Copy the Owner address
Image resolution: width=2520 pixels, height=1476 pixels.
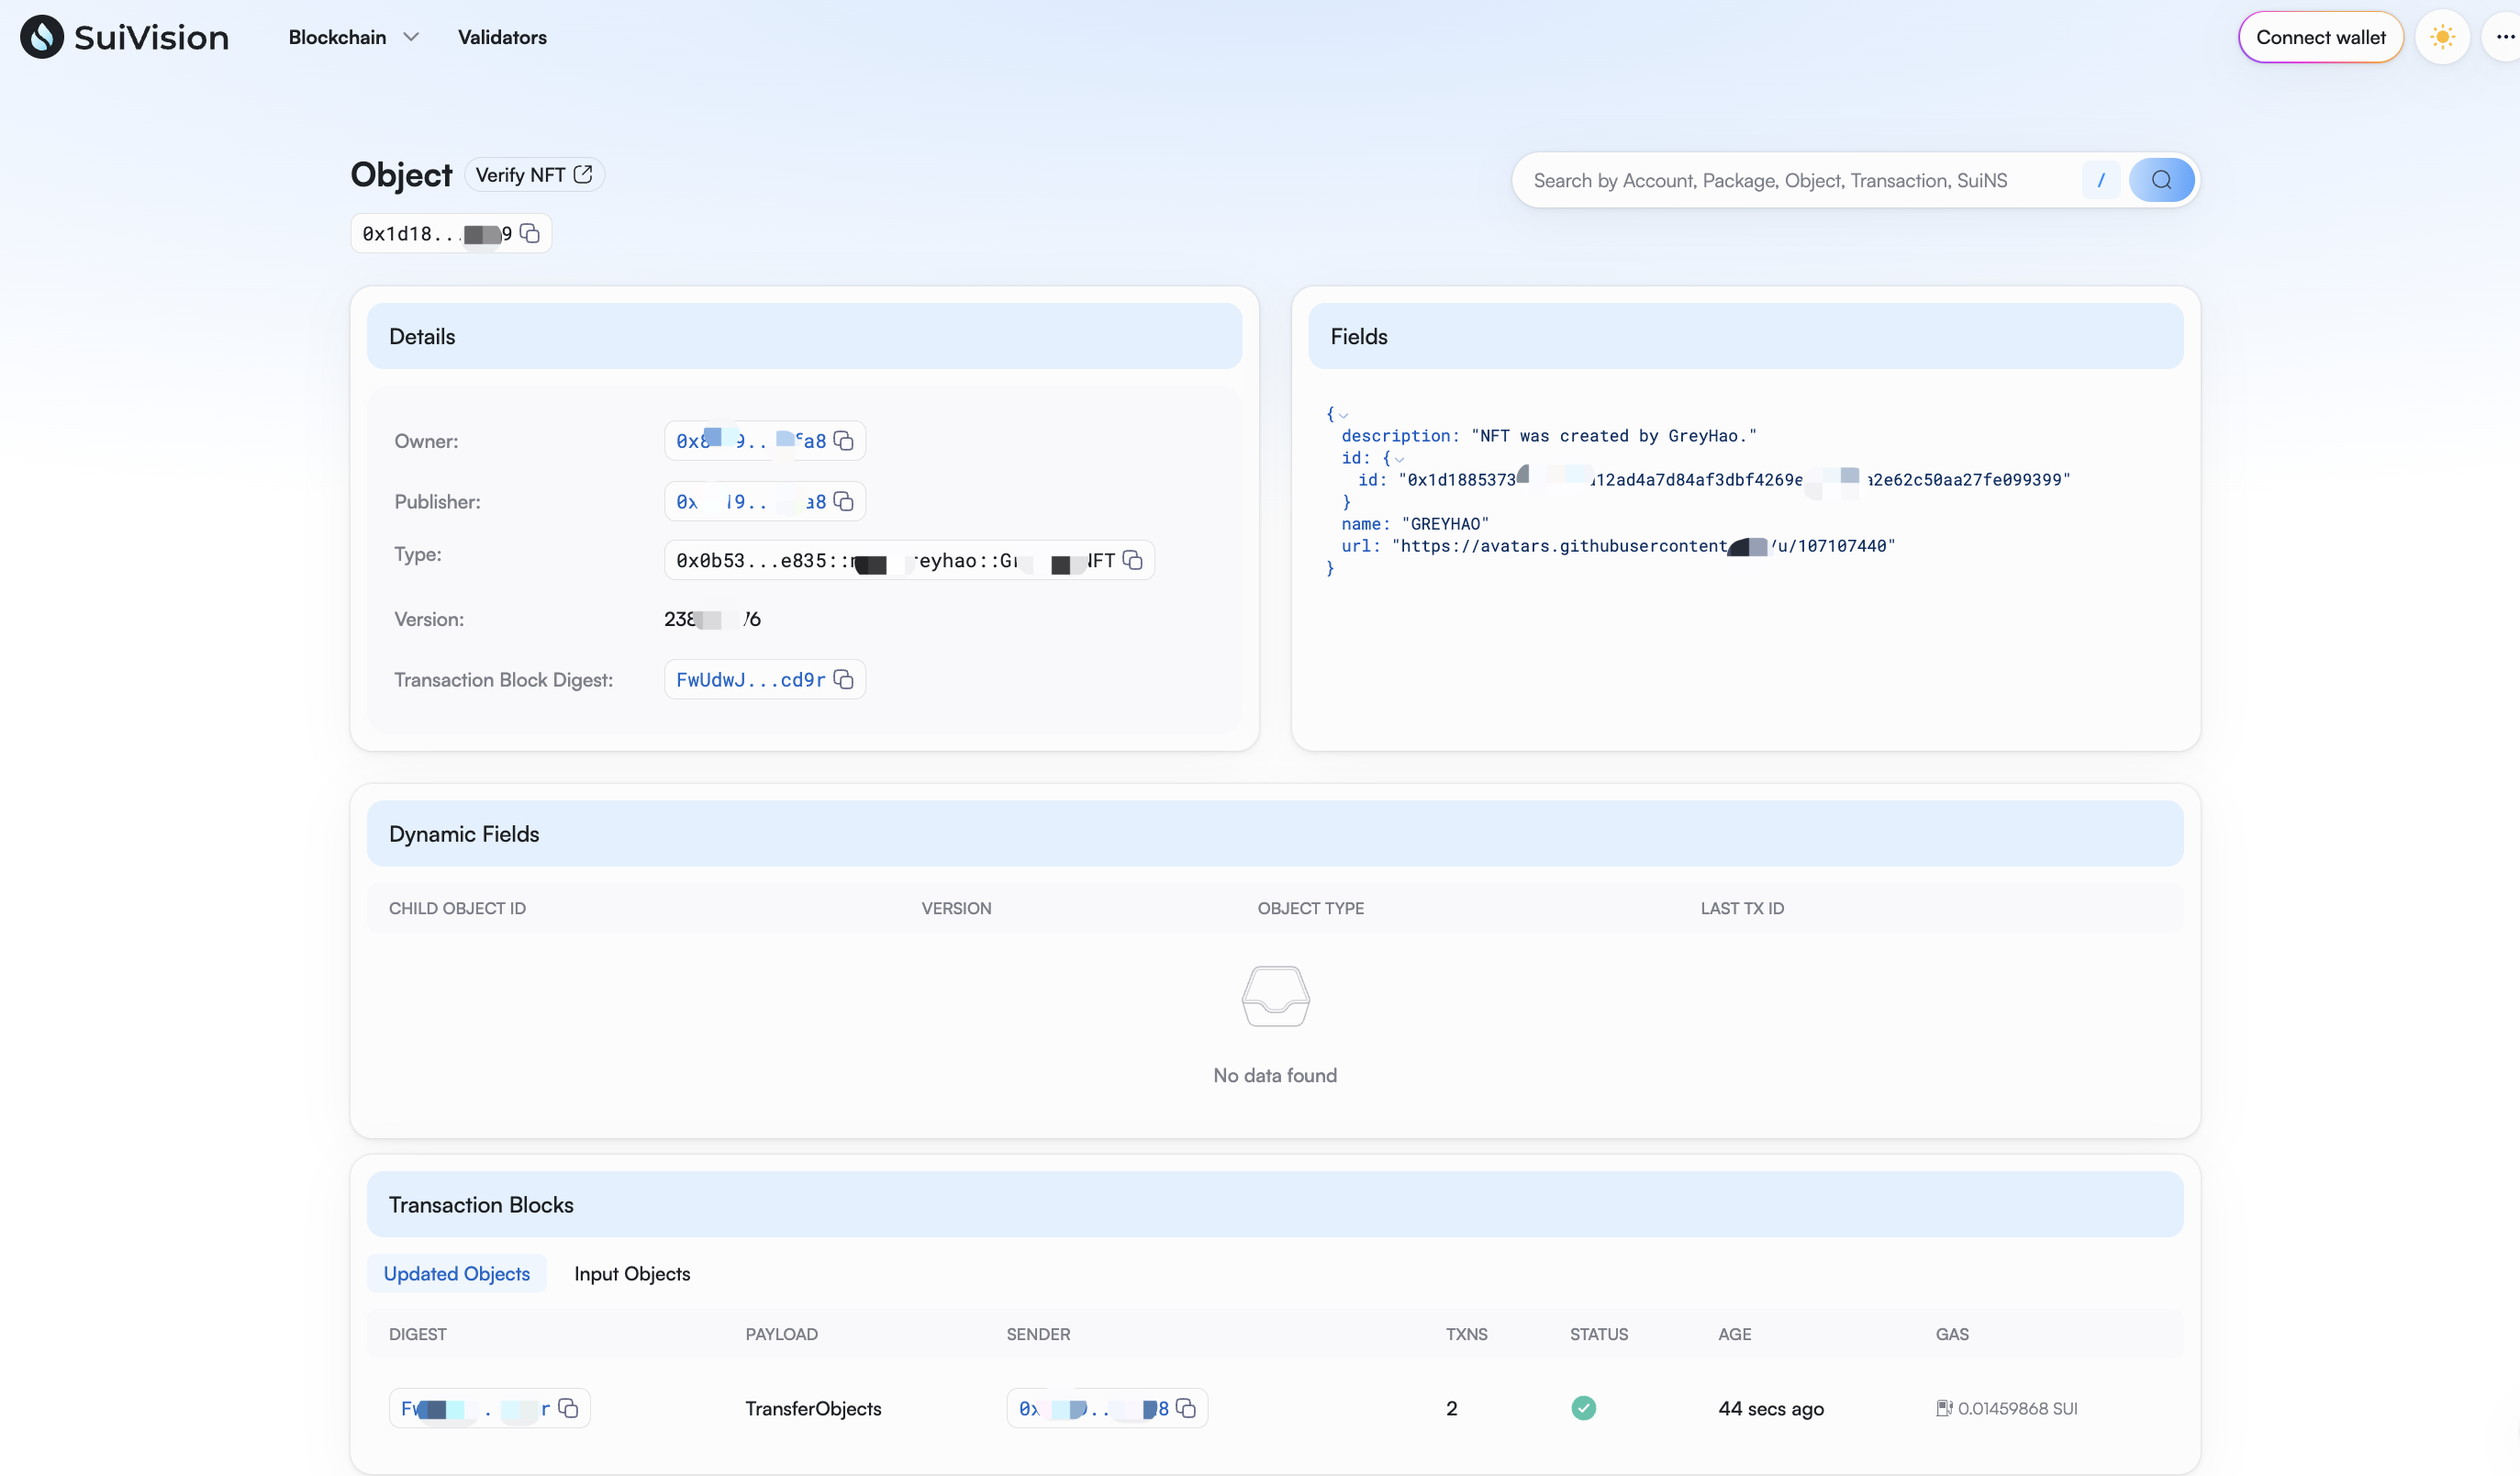pyautogui.click(x=843, y=441)
